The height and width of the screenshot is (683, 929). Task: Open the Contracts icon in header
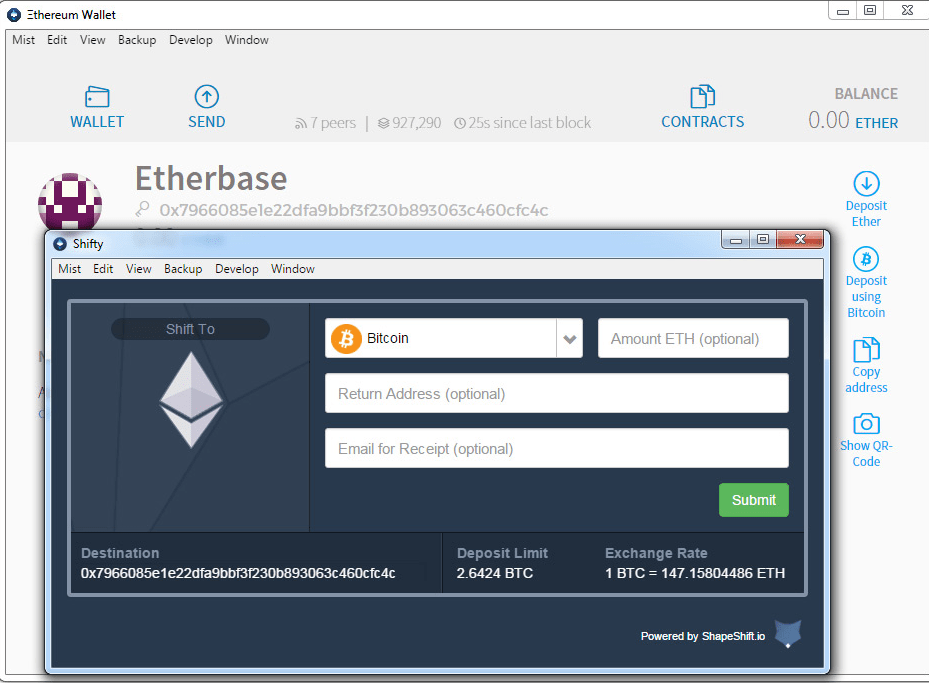[x=703, y=97]
